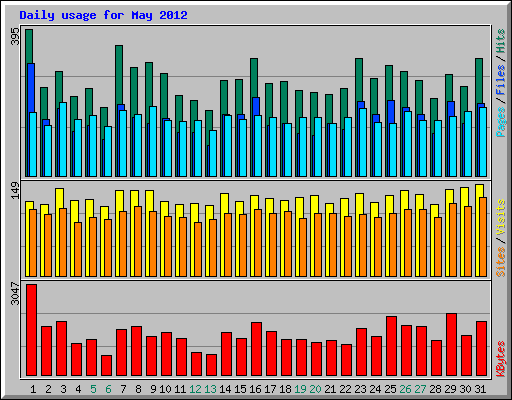Screen dimensions: 512x400
Task: Click day 30 on the x-axis
Action: [x=465, y=389]
